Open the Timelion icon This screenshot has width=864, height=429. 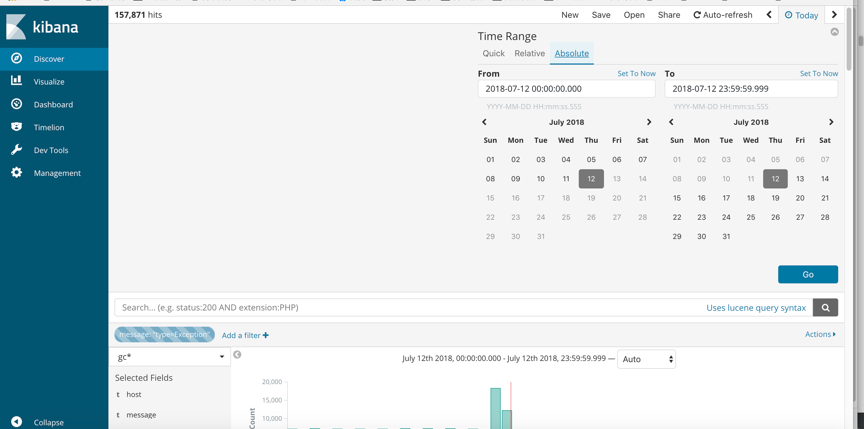(x=17, y=127)
